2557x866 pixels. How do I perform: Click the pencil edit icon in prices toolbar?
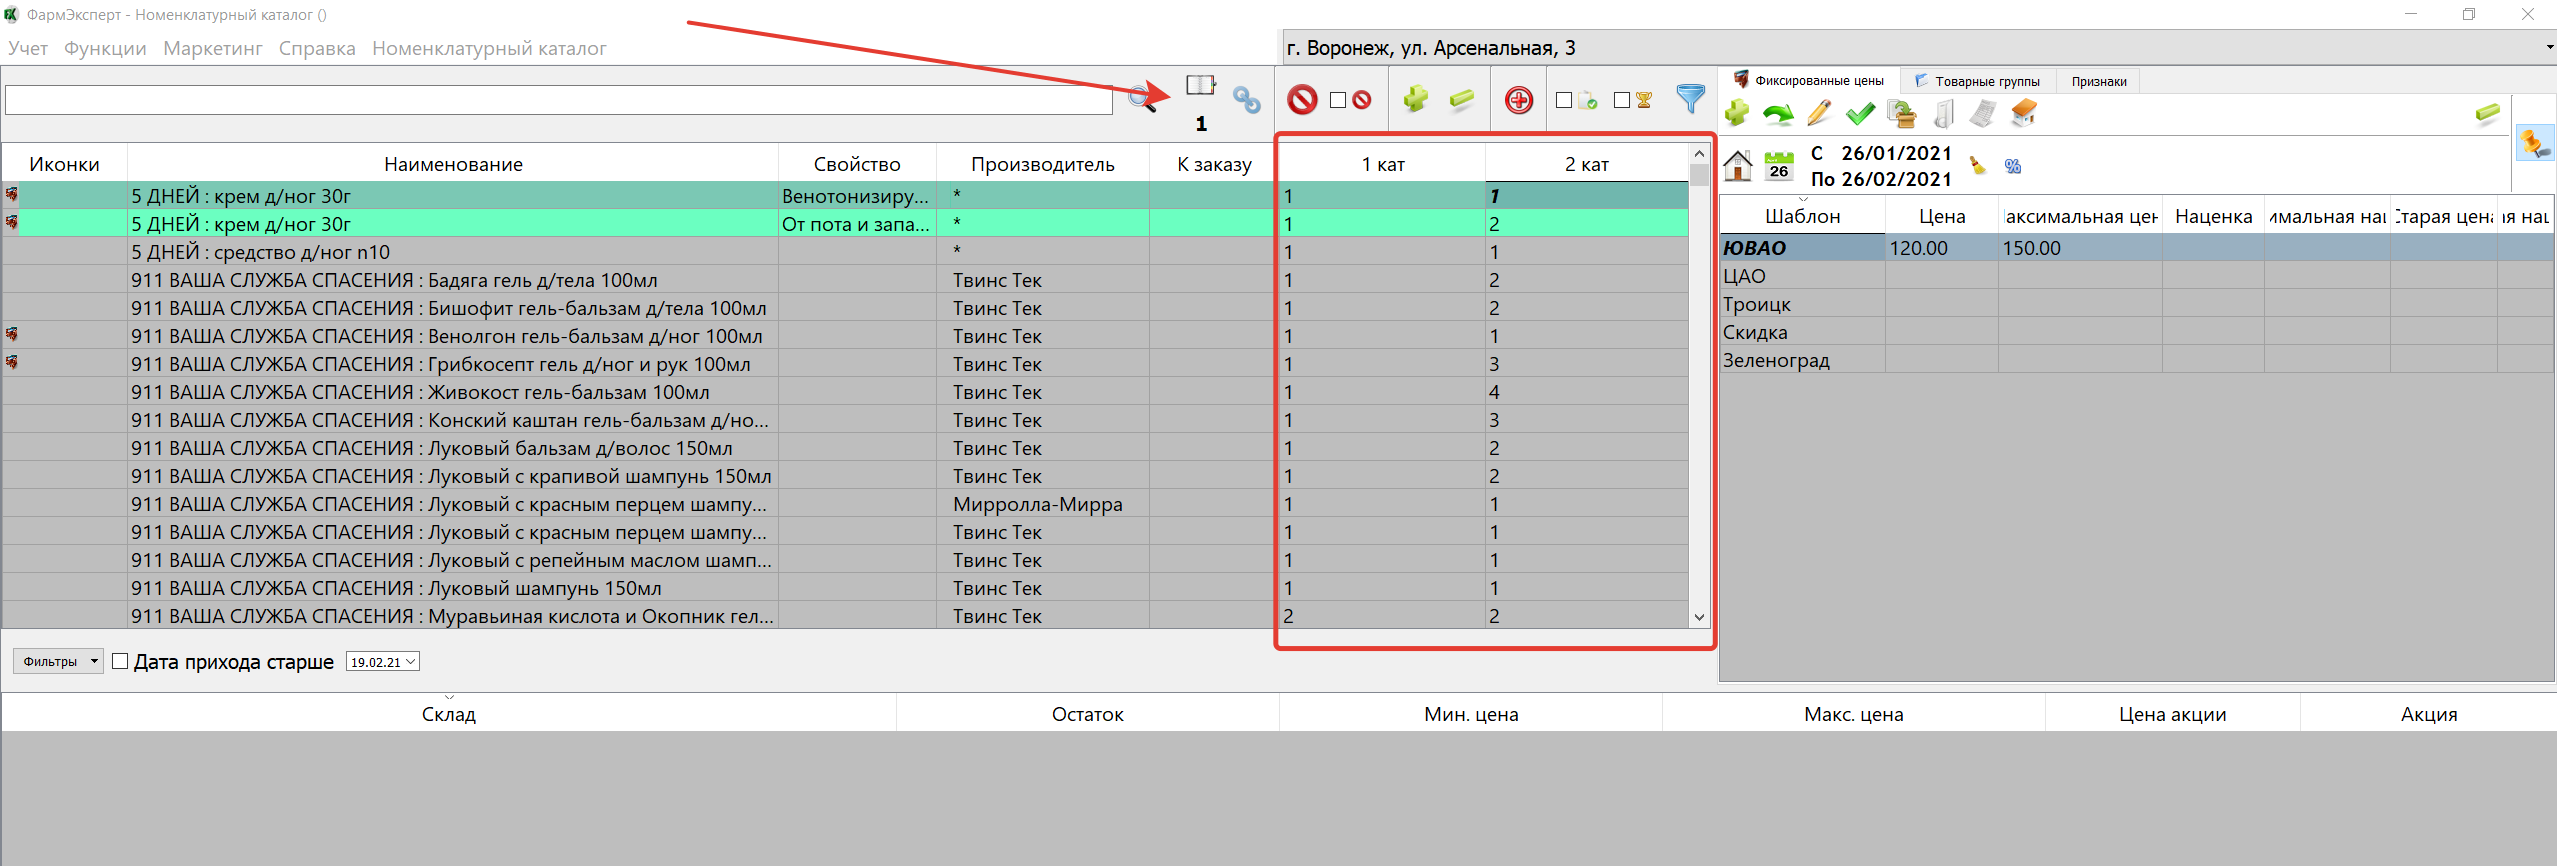click(x=1819, y=114)
